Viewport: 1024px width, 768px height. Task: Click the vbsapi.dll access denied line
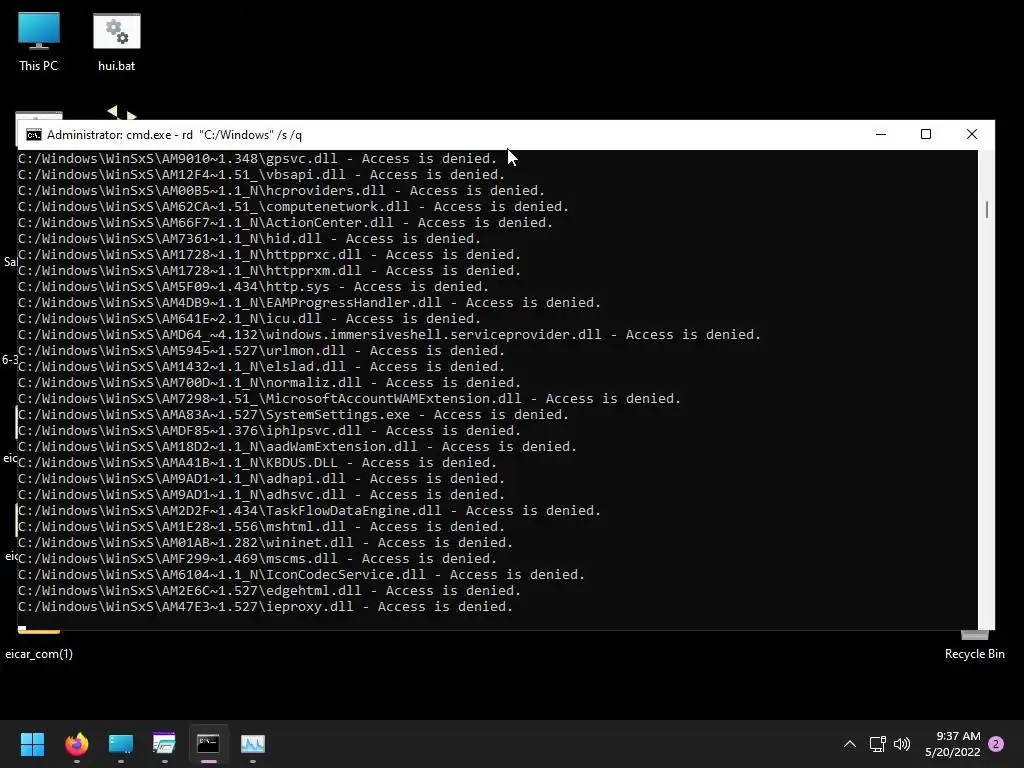click(x=261, y=174)
